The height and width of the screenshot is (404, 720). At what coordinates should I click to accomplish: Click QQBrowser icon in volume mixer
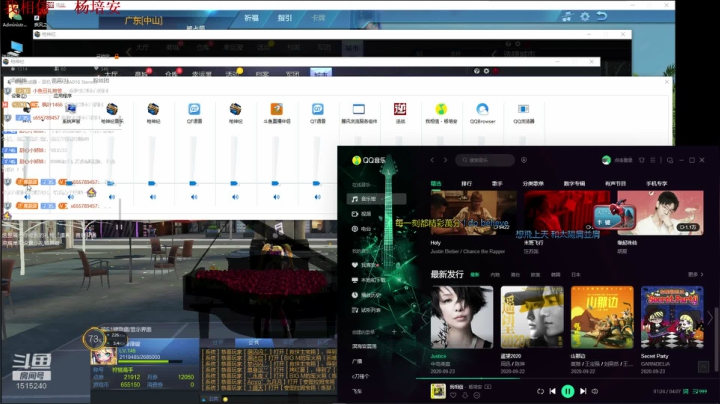tap(482, 109)
